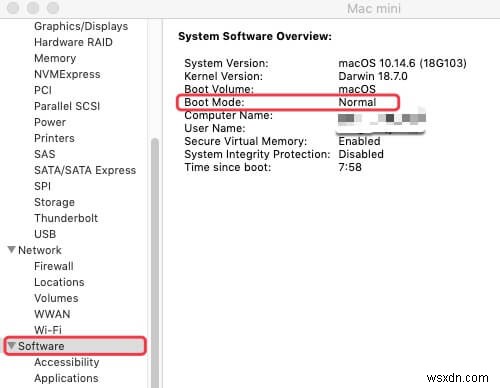Click the System Integrity Protection value Disabled
500x388 pixels.
(x=361, y=154)
